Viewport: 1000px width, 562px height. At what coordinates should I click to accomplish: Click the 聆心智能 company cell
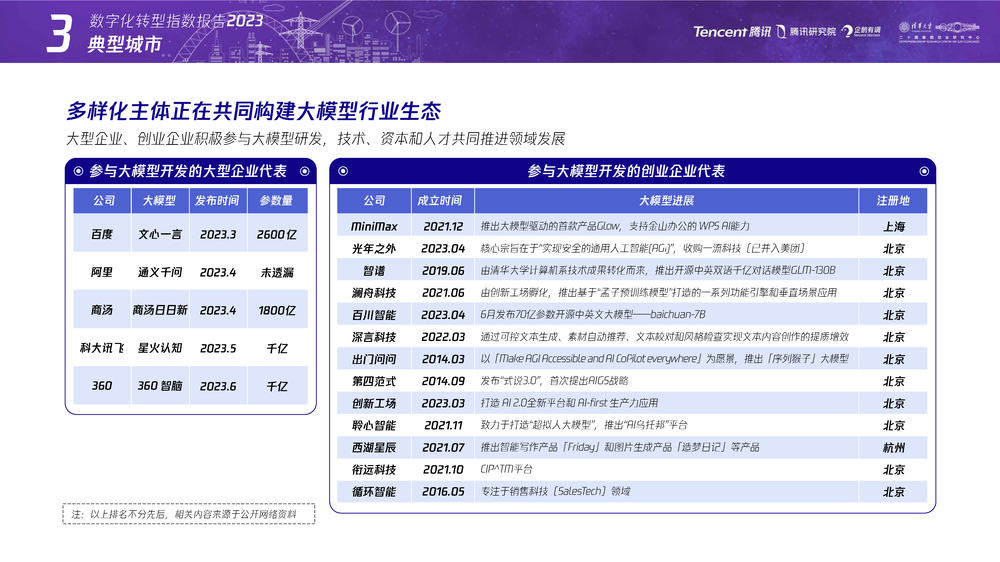(374, 425)
